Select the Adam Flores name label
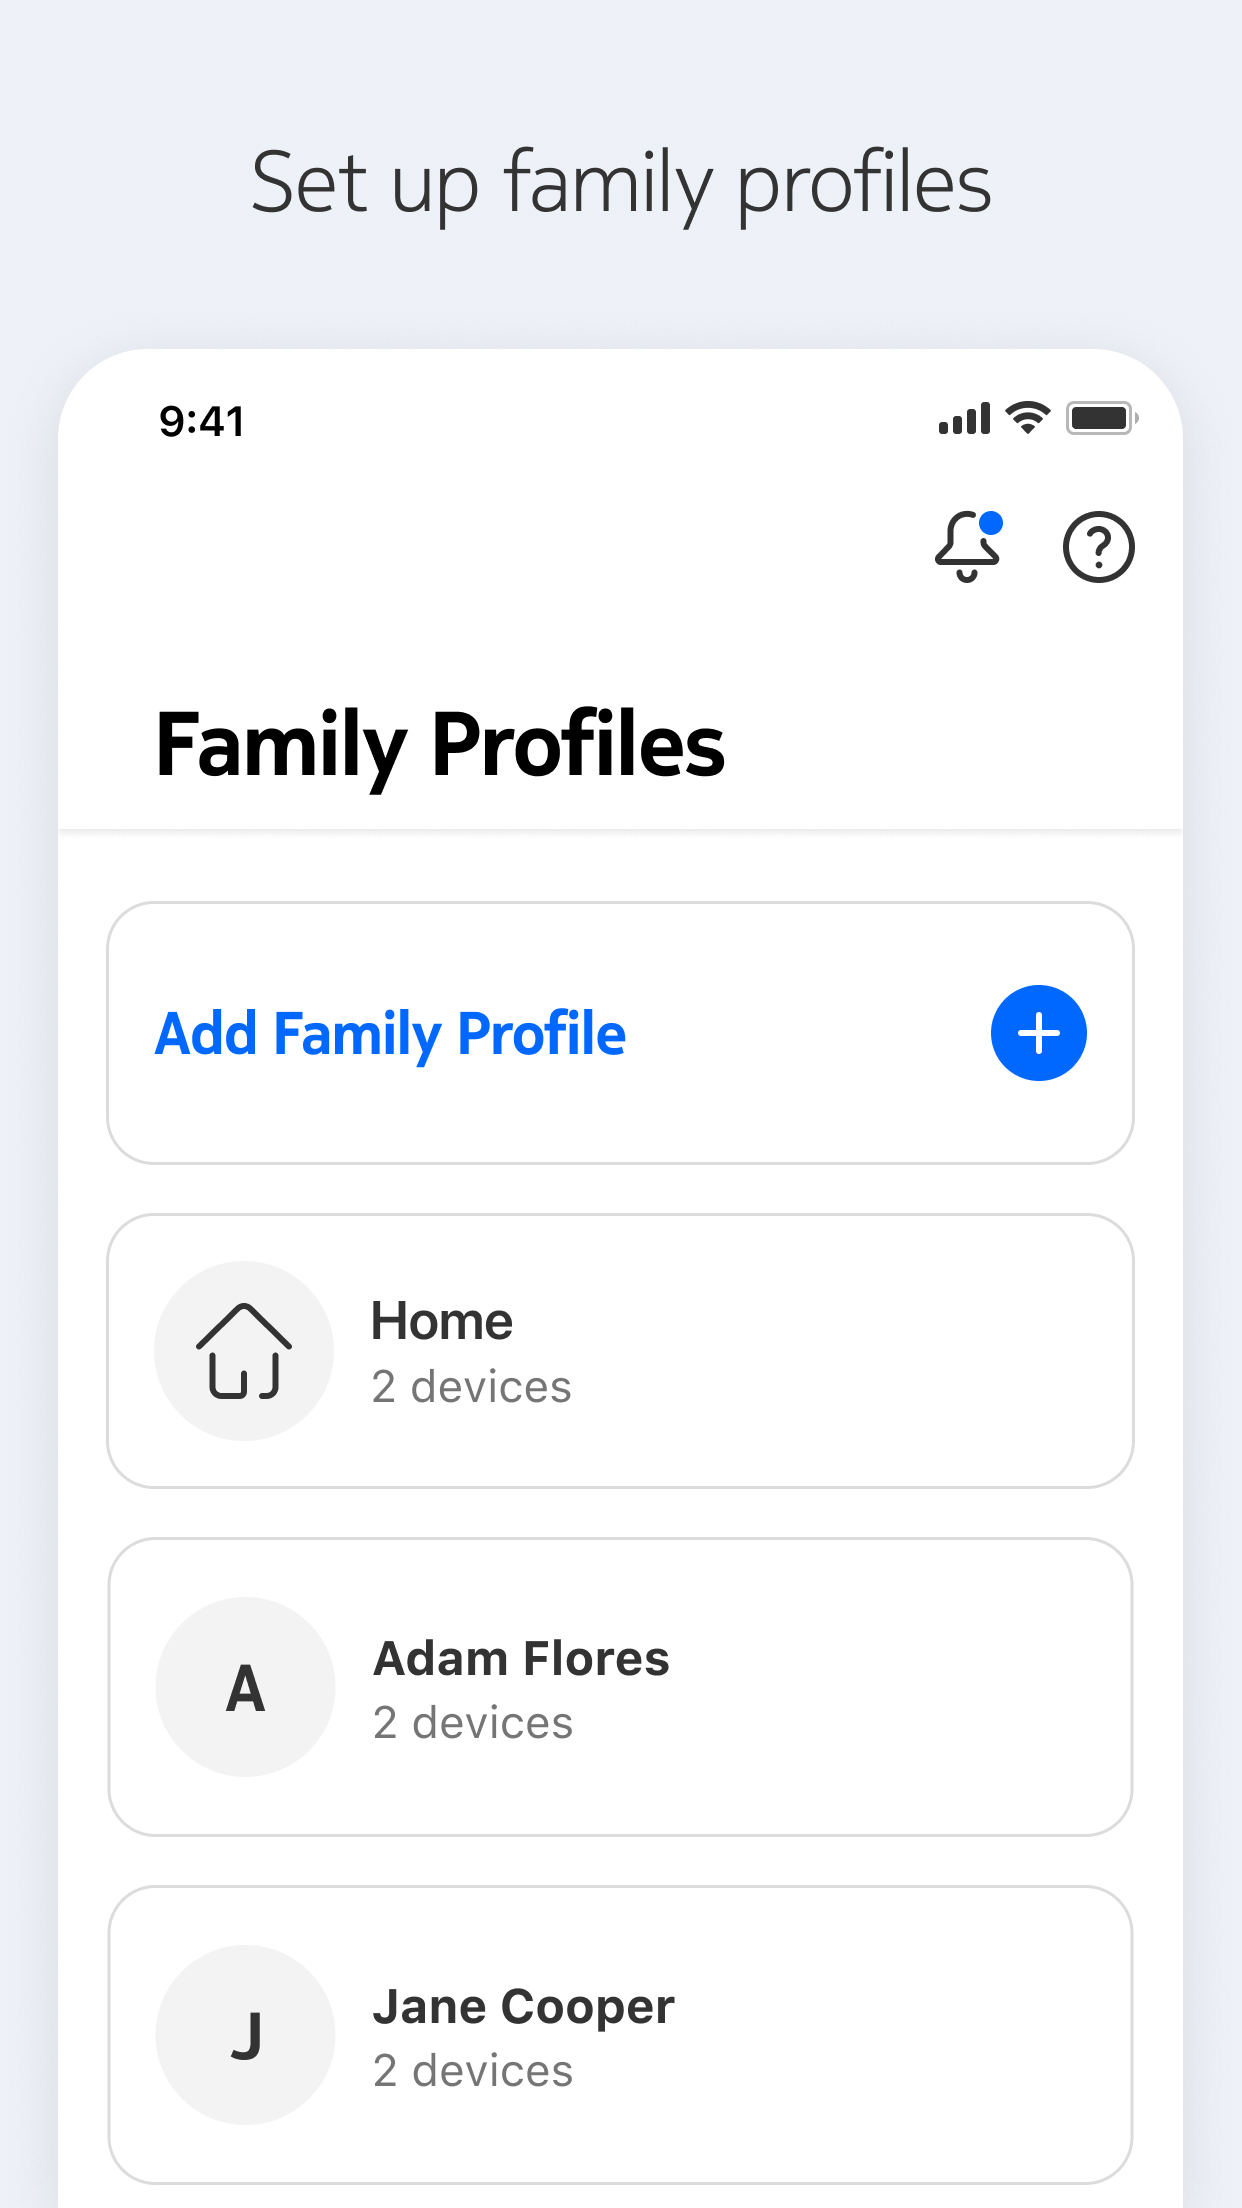This screenshot has height=2208, width=1242. 521,1658
